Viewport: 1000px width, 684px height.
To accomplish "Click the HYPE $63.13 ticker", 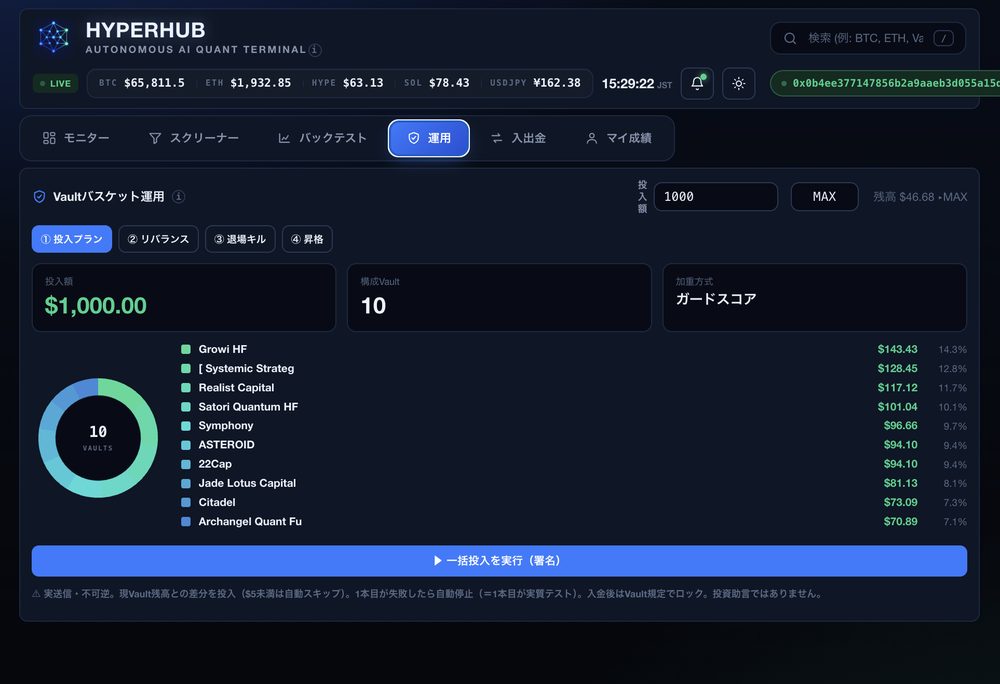I will click(348, 84).
